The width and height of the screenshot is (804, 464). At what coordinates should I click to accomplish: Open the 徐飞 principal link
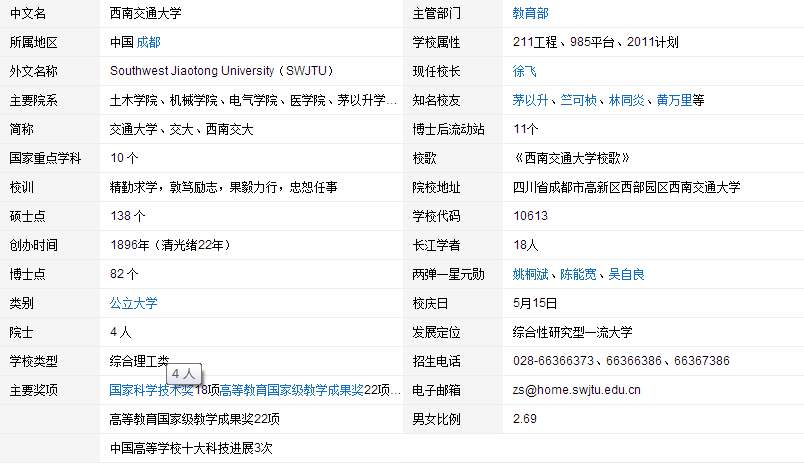(x=524, y=71)
